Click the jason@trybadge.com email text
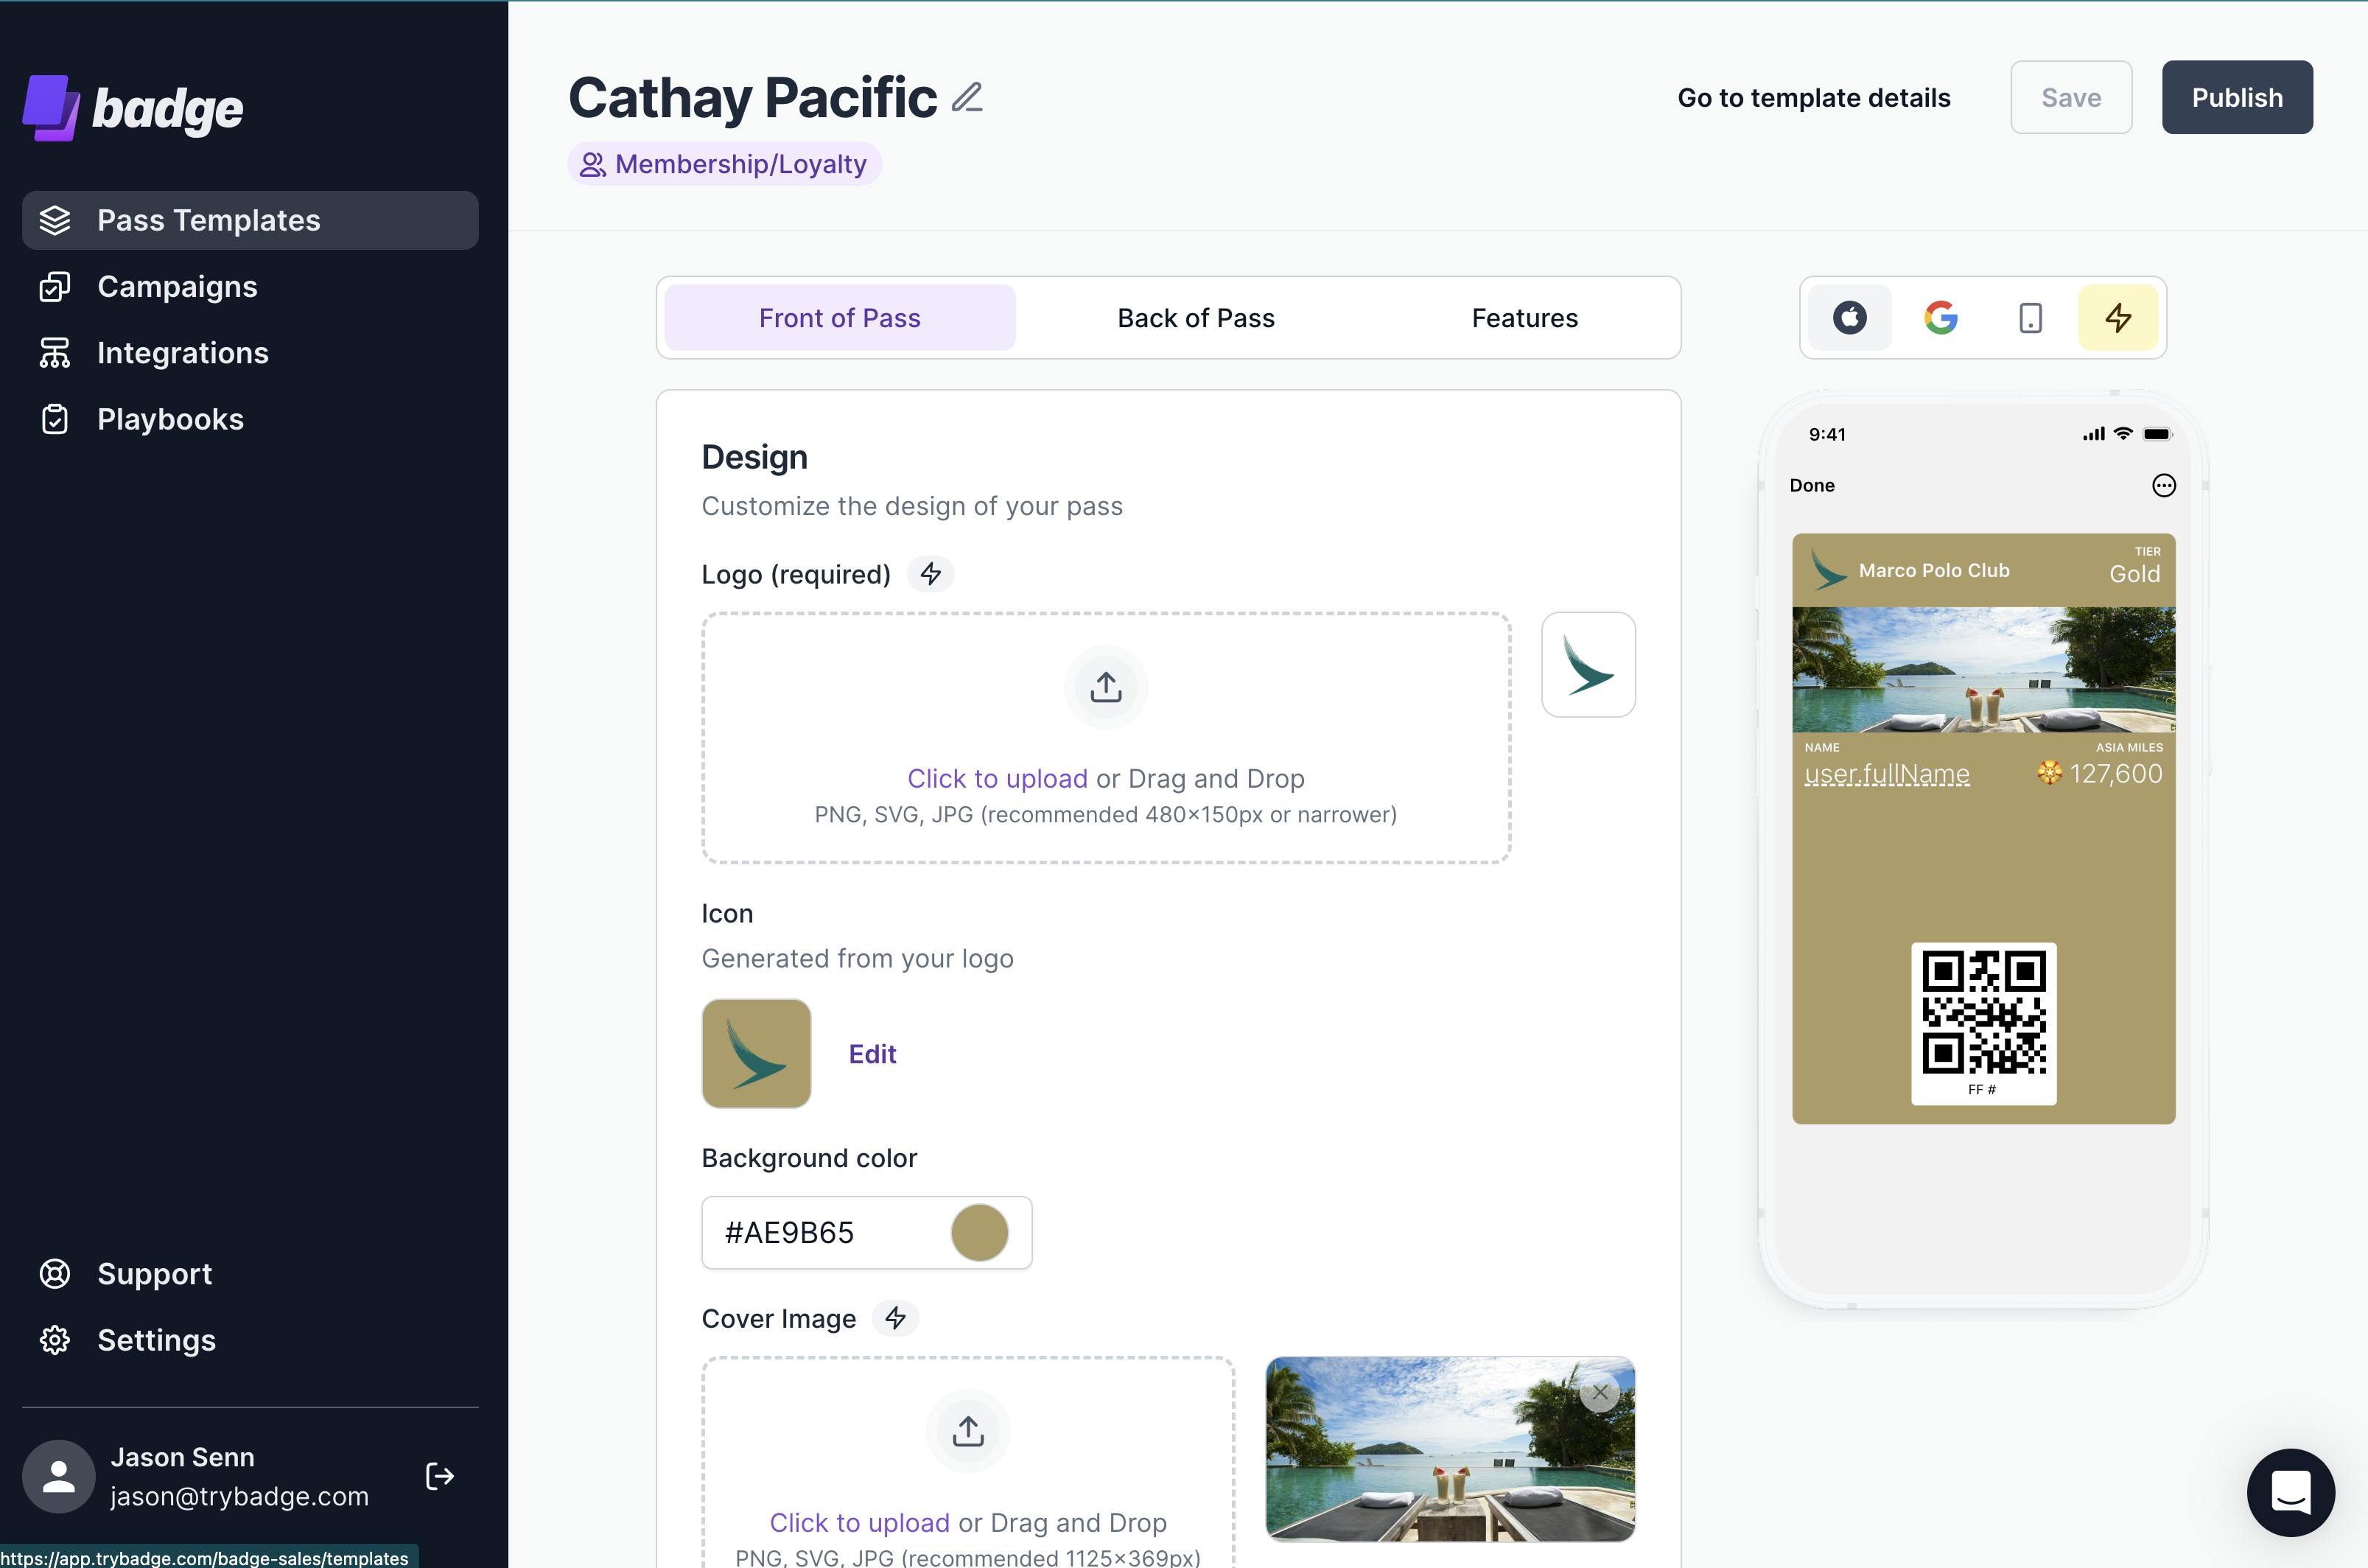 click(x=239, y=1496)
